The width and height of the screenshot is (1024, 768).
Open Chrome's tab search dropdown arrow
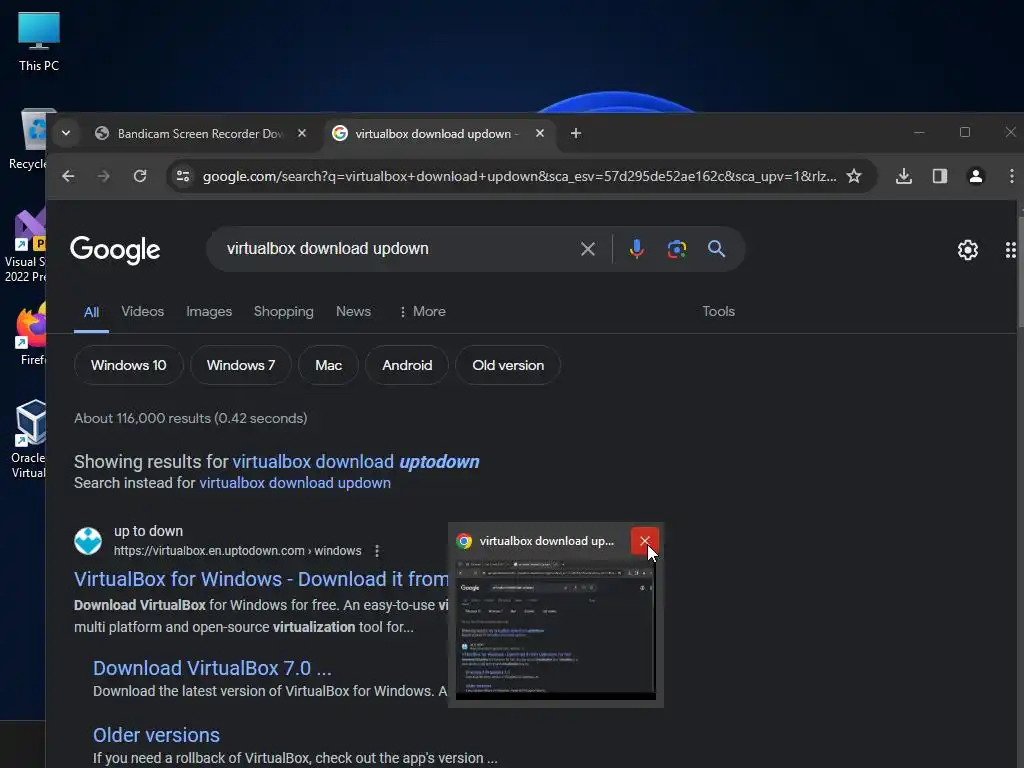tap(66, 133)
